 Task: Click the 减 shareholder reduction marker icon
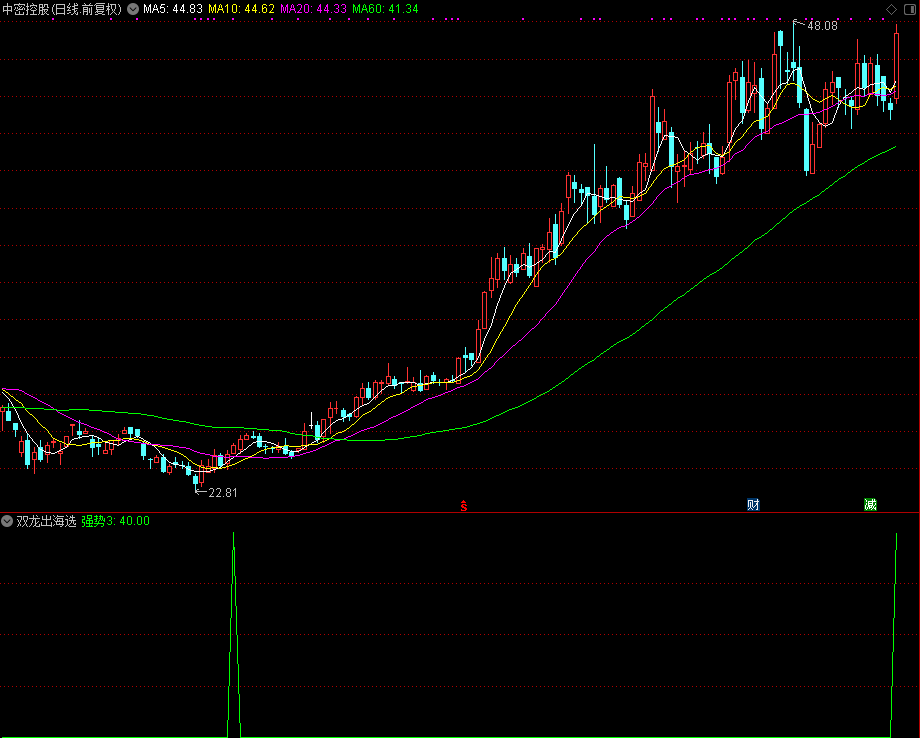point(870,505)
